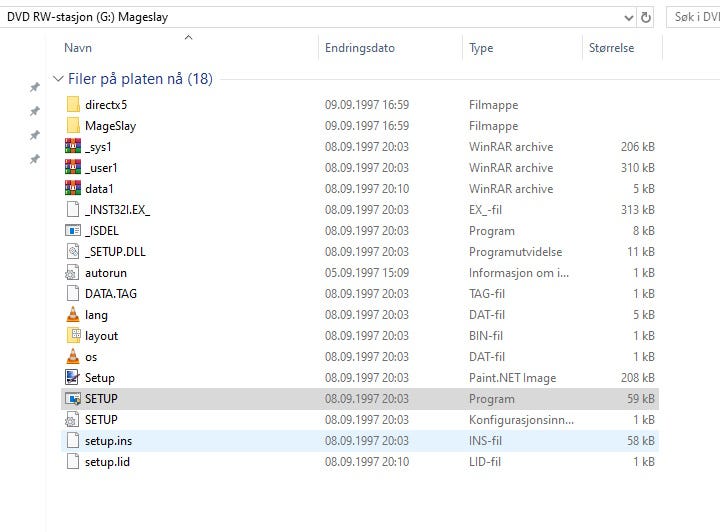
Task: Click the fourth pin icon in sidebar
Action: click(x=34, y=159)
